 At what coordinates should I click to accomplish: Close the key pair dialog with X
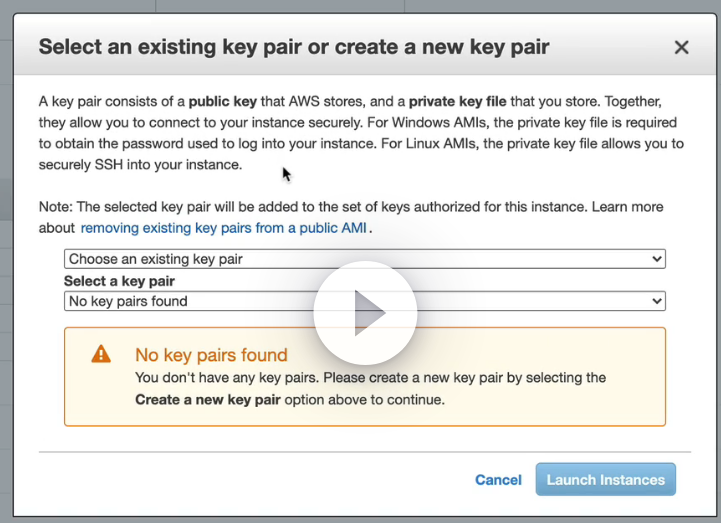pos(681,47)
